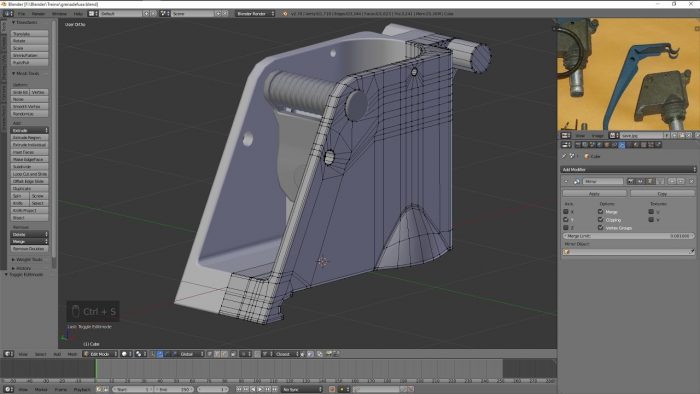Open the Render menu in top bar

coord(38,13)
